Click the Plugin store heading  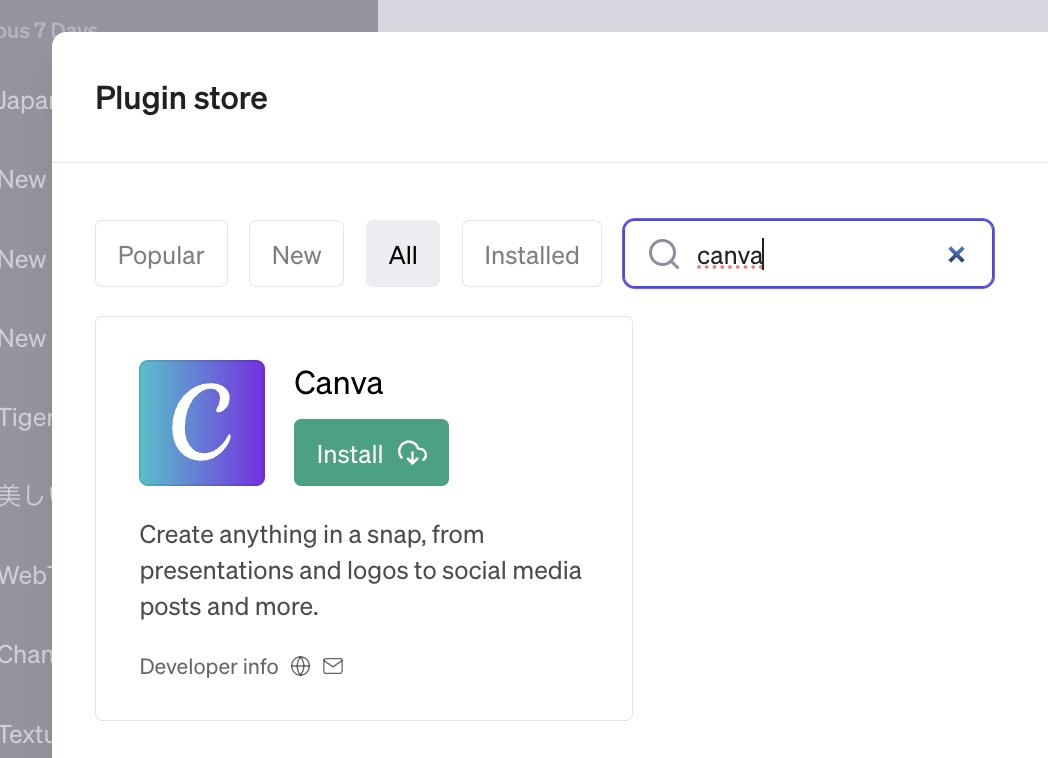181,98
